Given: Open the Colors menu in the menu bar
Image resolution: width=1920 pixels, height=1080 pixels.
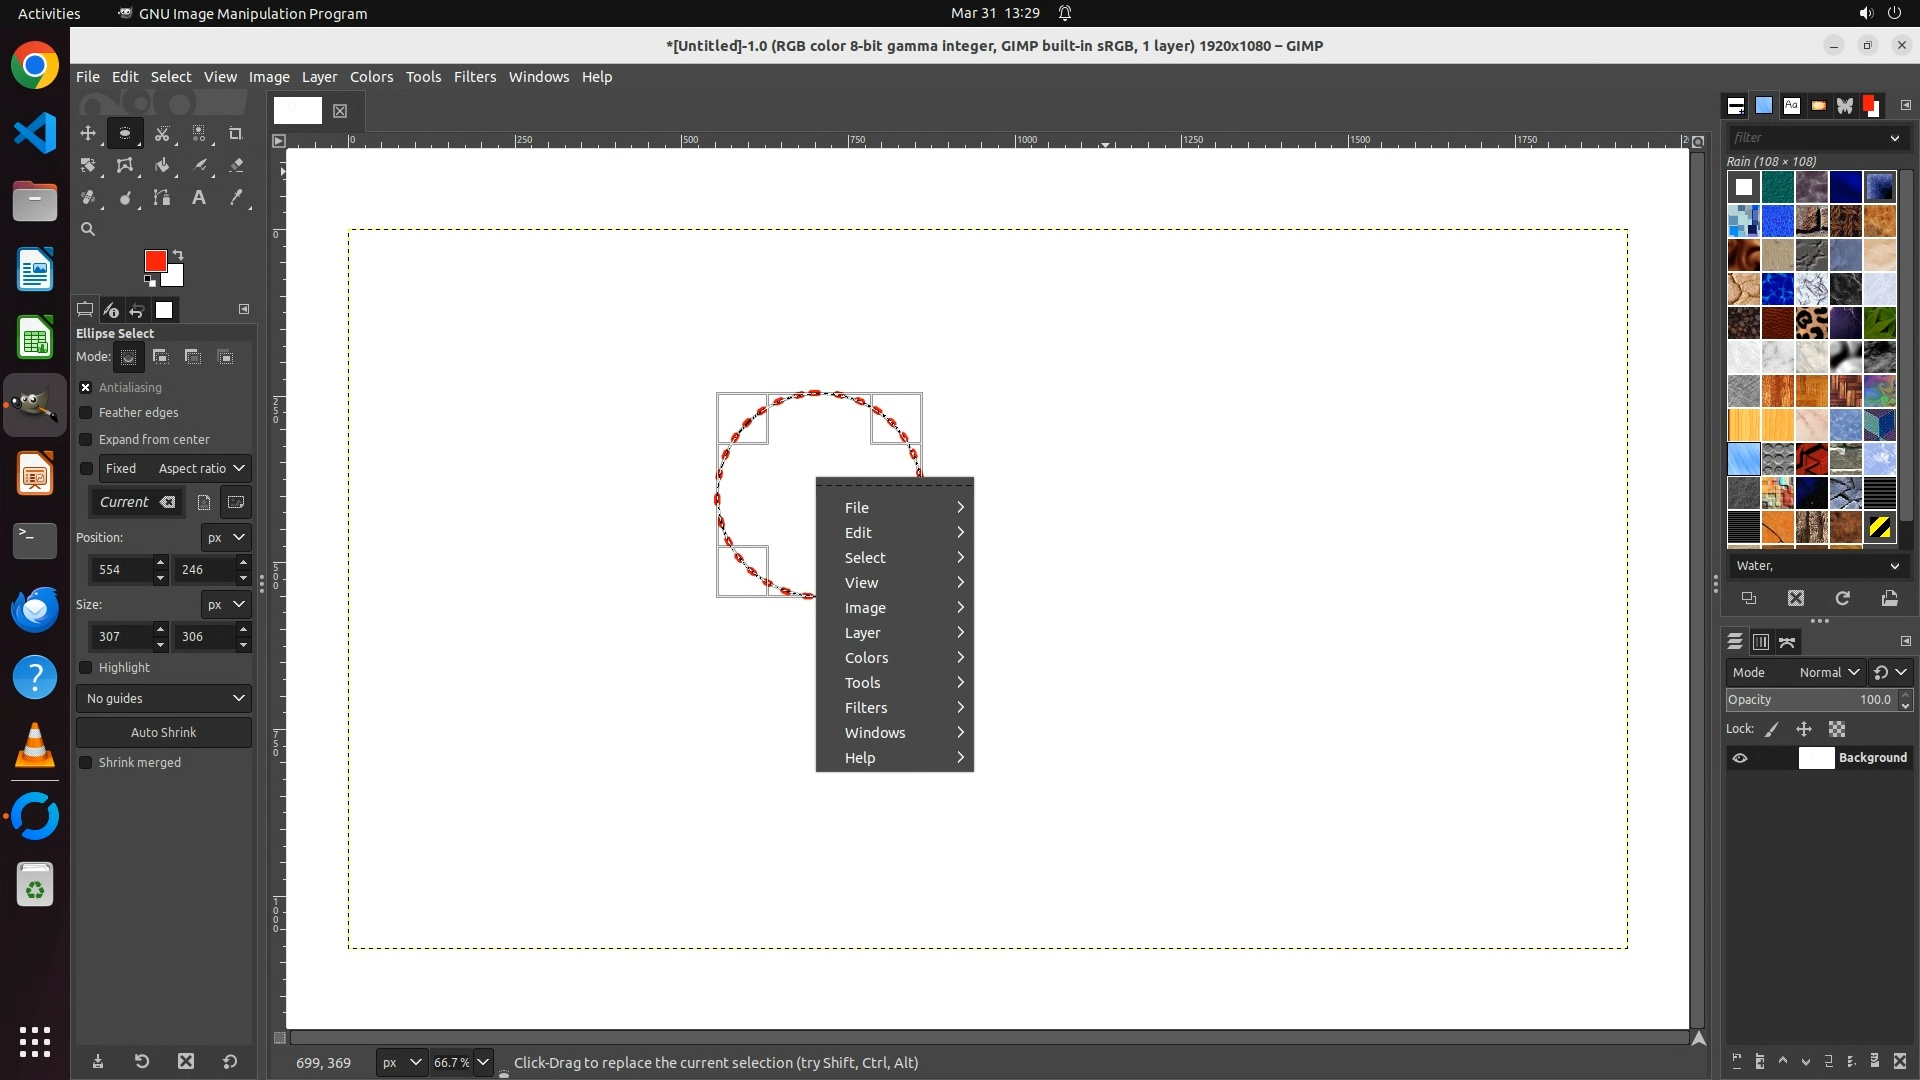Looking at the screenshot, I should pyautogui.click(x=371, y=77).
